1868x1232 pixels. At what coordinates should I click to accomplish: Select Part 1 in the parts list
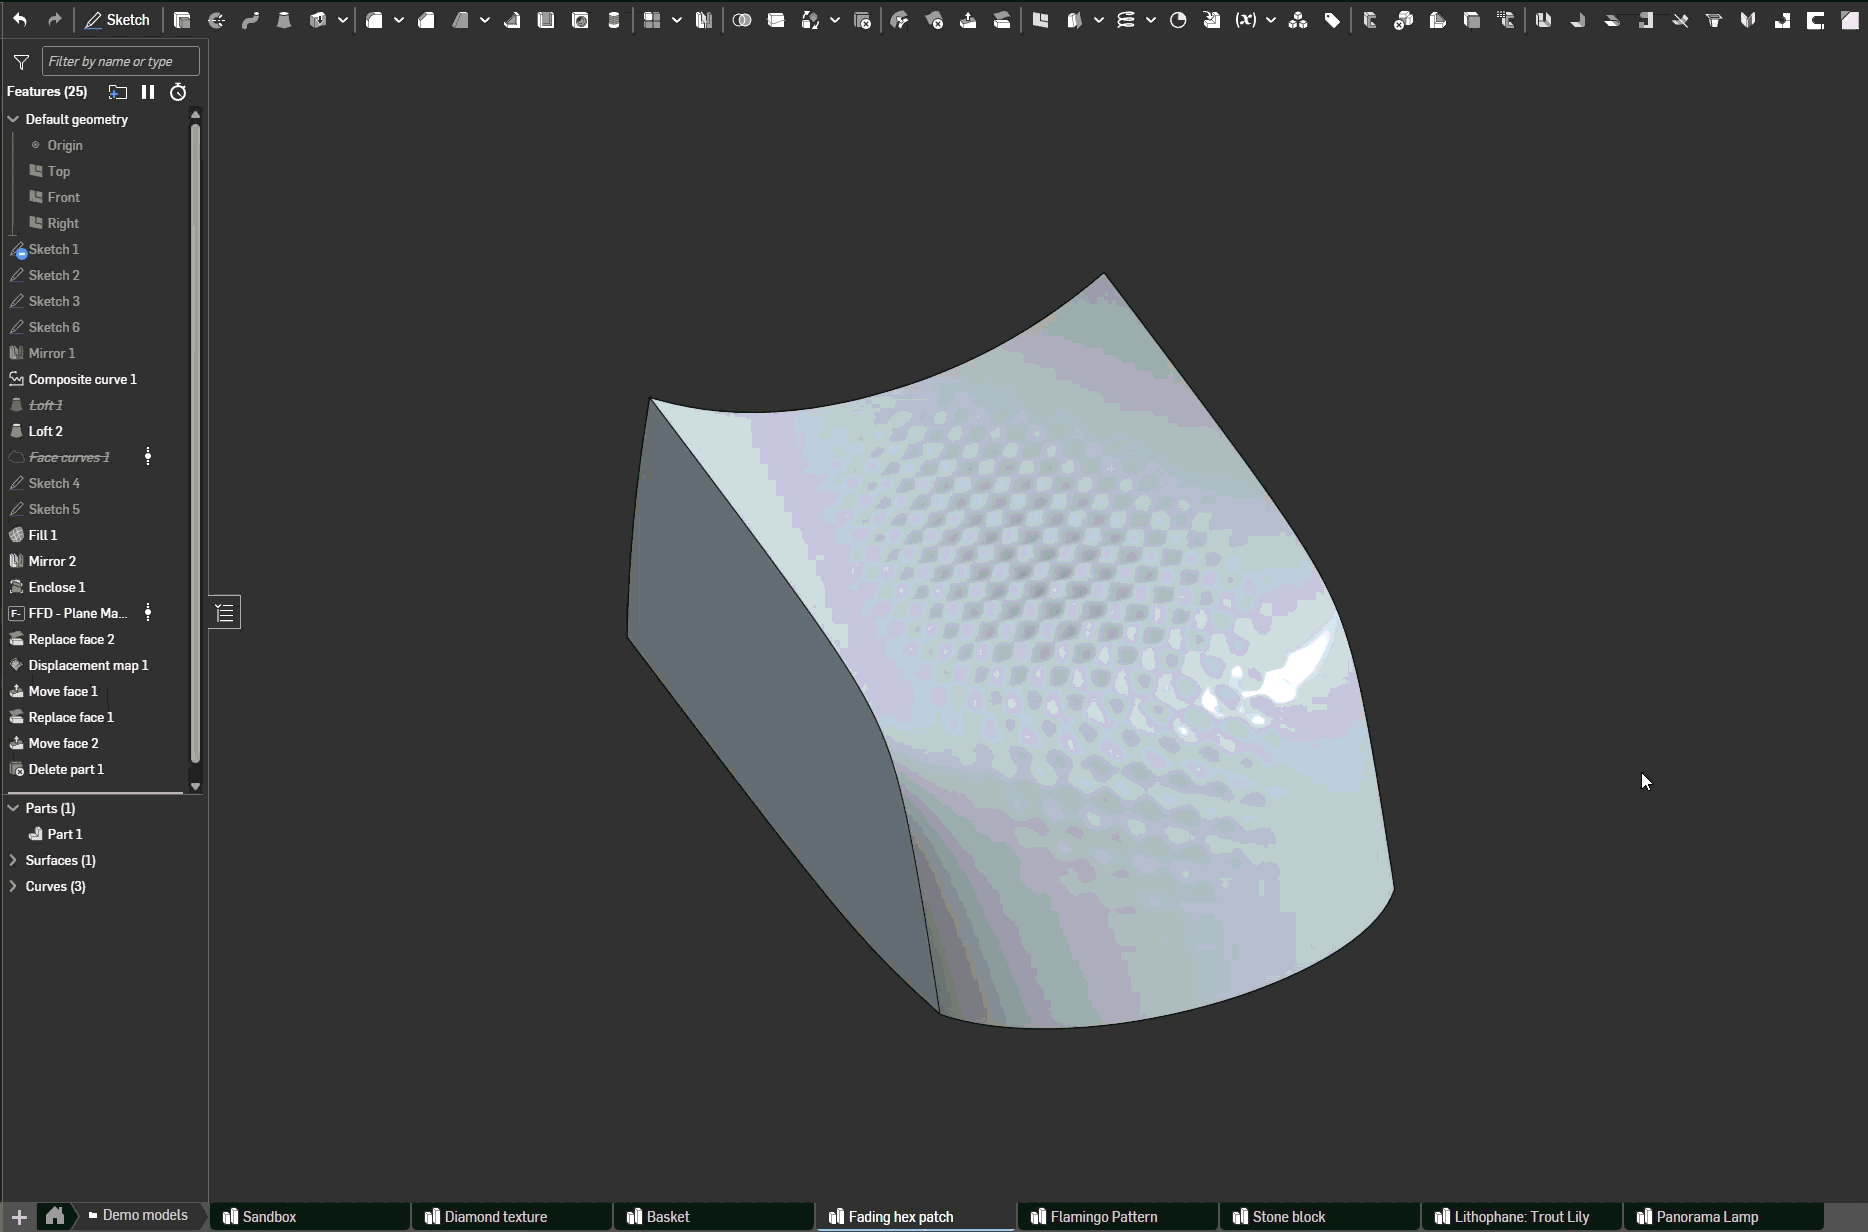click(65, 834)
